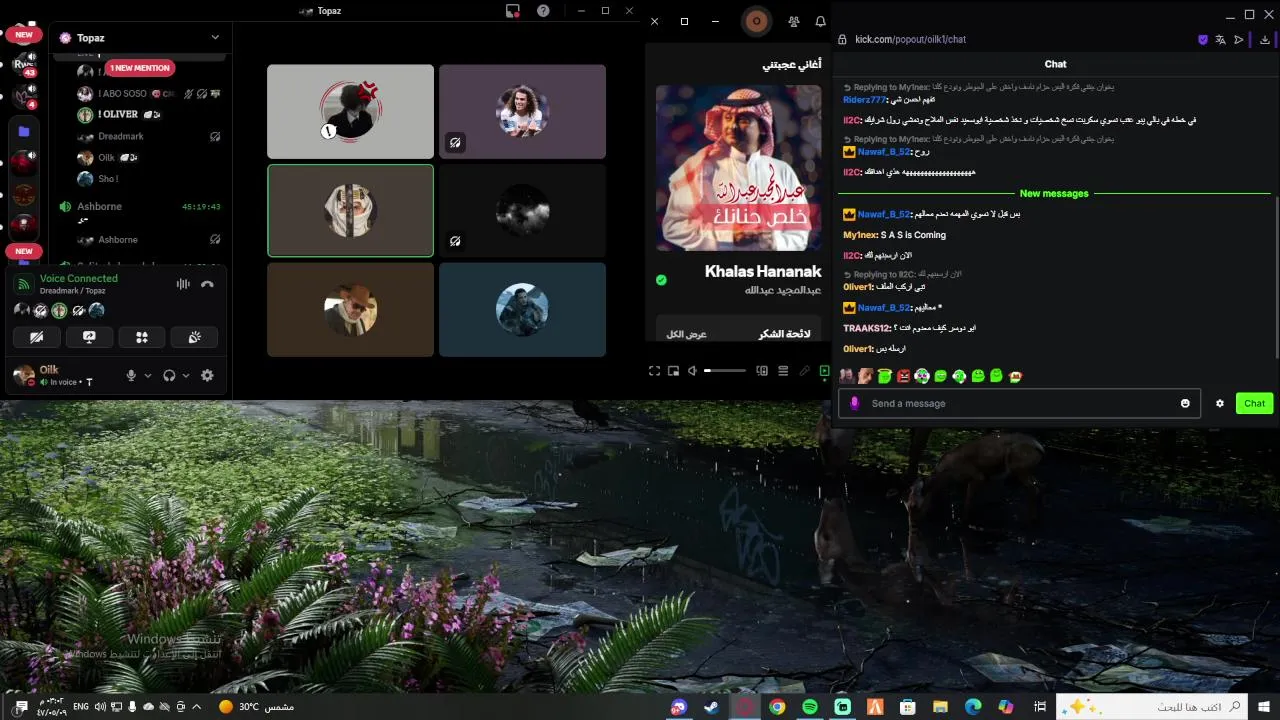
Task: Select the participant tile with cowboy hat avatar
Action: [350, 310]
